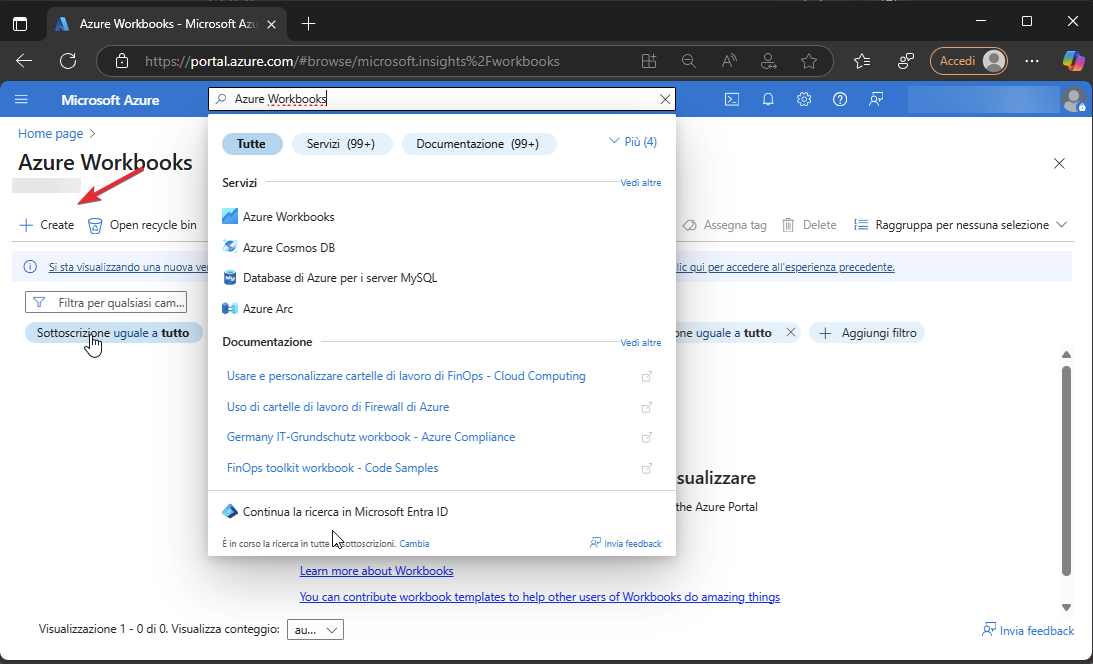Screen dimensions: 1093x664
Task: Add page to favorites star
Action: 809,61
